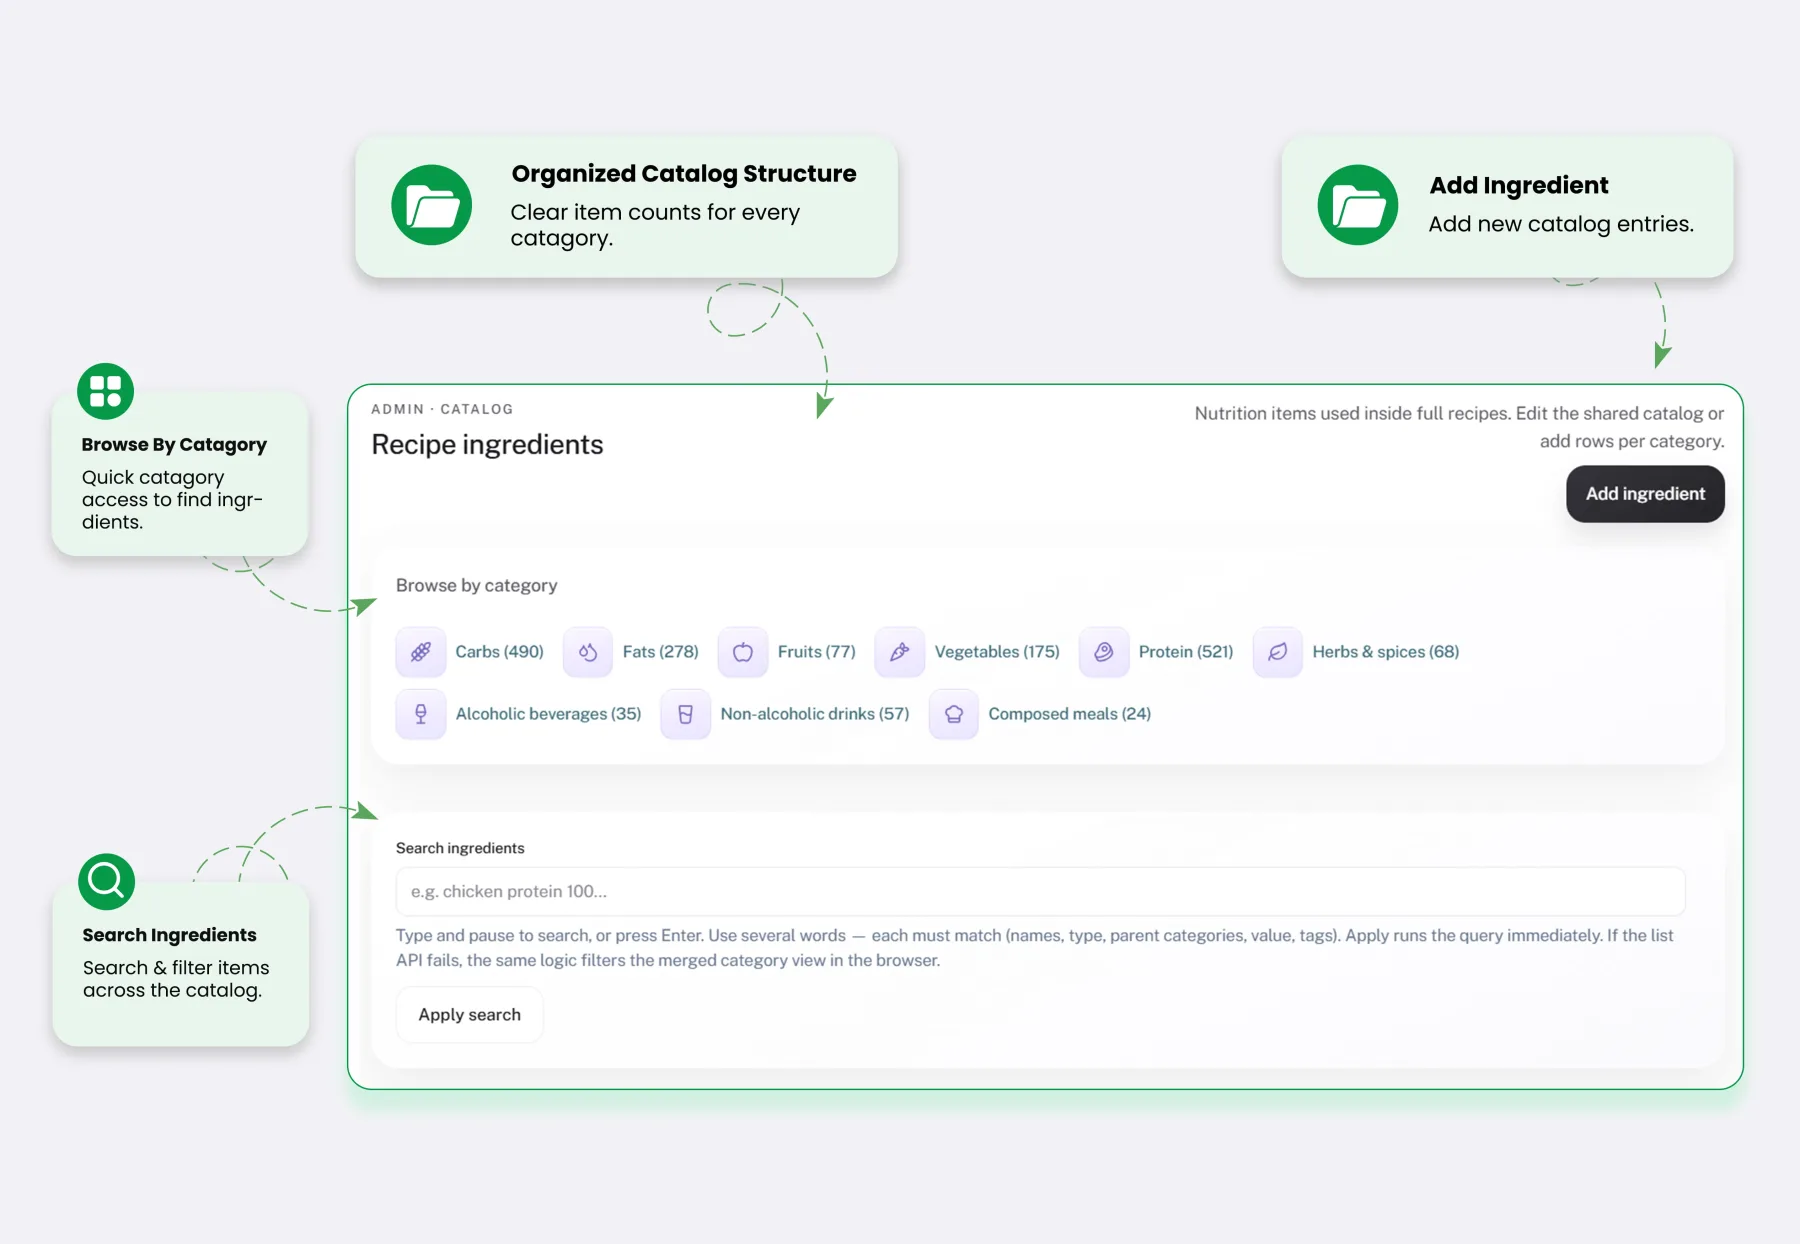Image resolution: width=1800 pixels, height=1244 pixels.
Task: Click the ADMIN · CATALOG breadcrumb text
Action: click(x=442, y=409)
